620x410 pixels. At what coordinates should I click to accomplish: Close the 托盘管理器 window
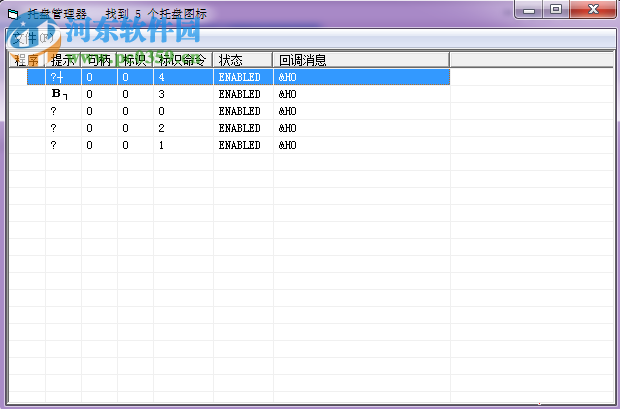pos(593,9)
